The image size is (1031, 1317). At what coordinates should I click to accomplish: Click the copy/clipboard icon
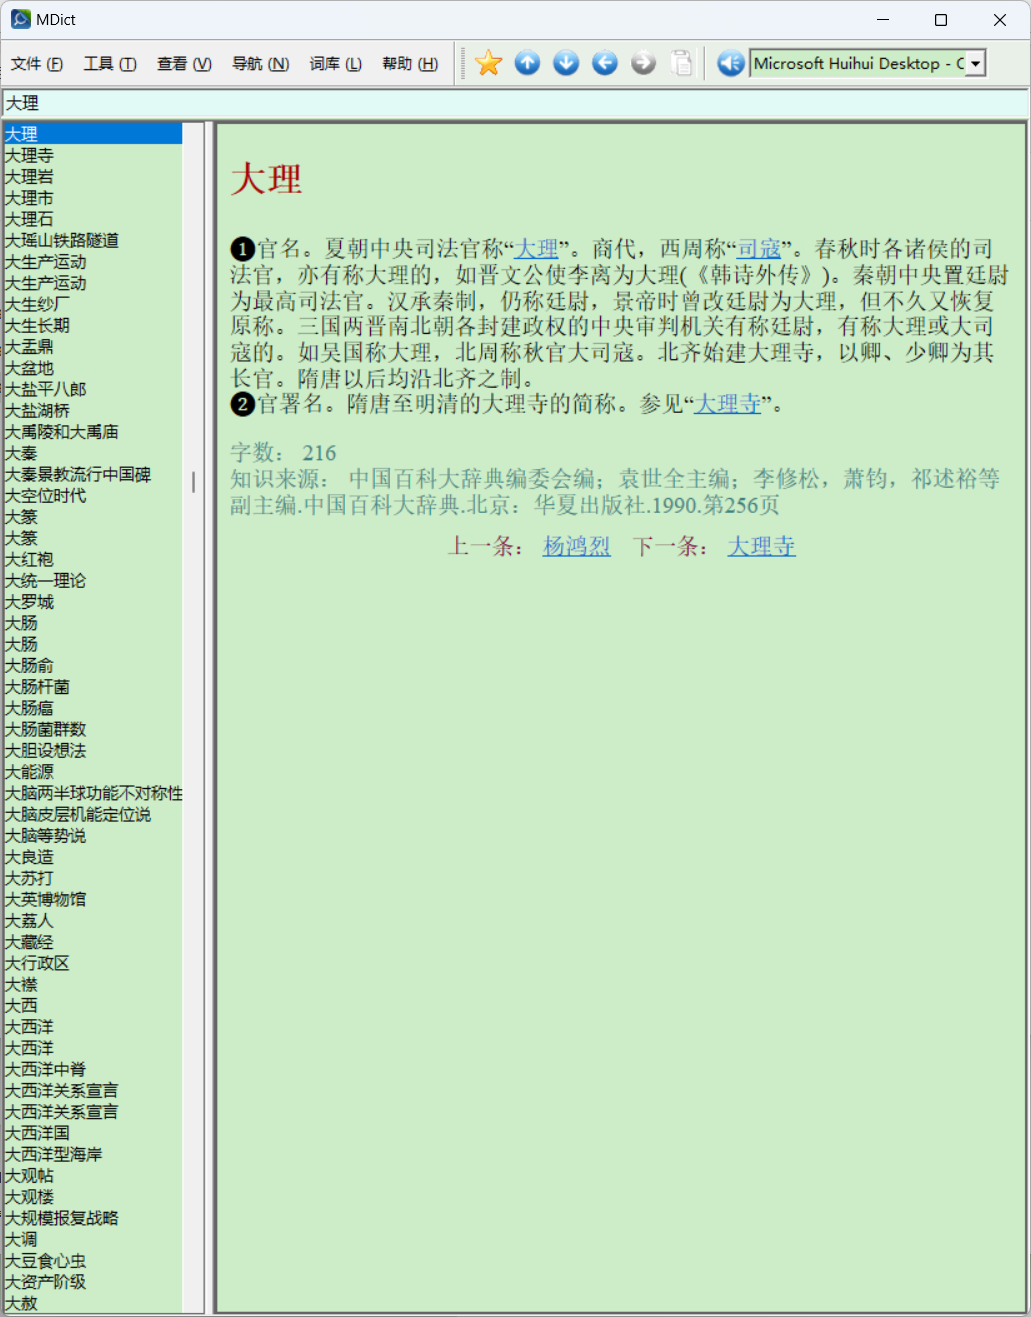682,63
